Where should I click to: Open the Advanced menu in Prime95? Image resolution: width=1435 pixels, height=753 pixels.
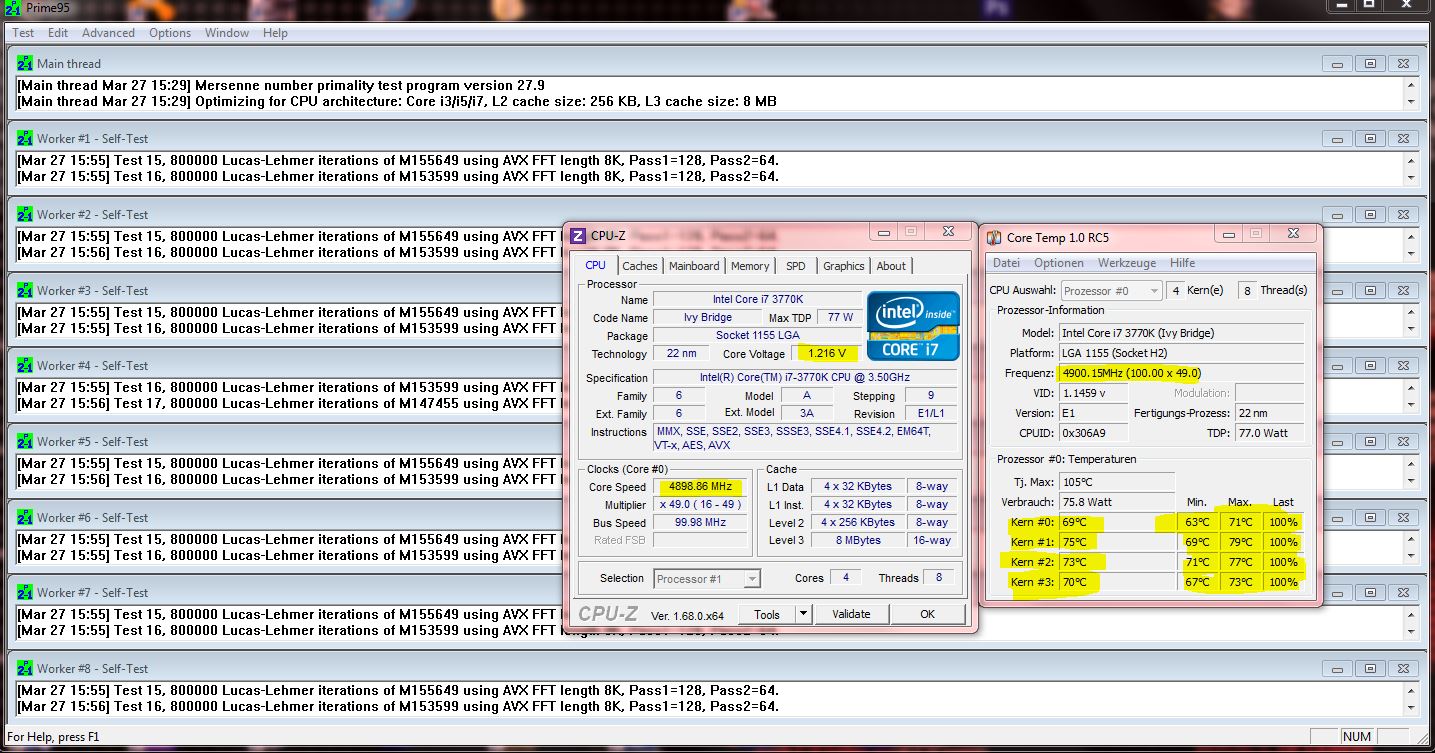click(x=108, y=33)
